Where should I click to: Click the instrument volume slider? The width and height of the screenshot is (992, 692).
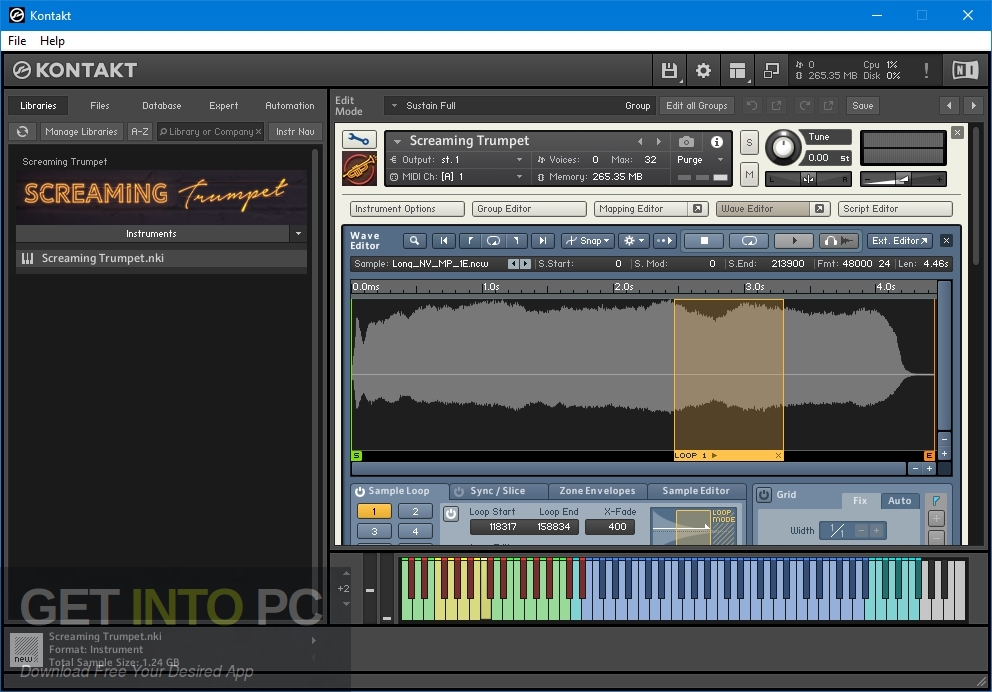coord(903,179)
